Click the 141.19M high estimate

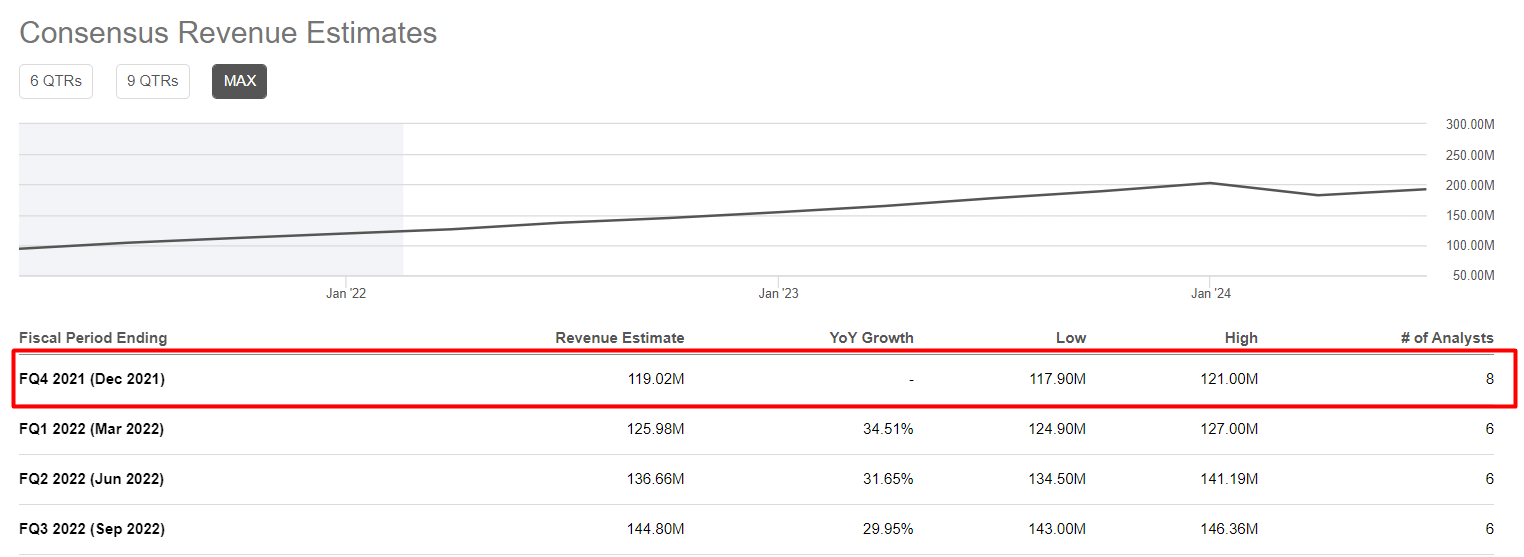(1228, 479)
